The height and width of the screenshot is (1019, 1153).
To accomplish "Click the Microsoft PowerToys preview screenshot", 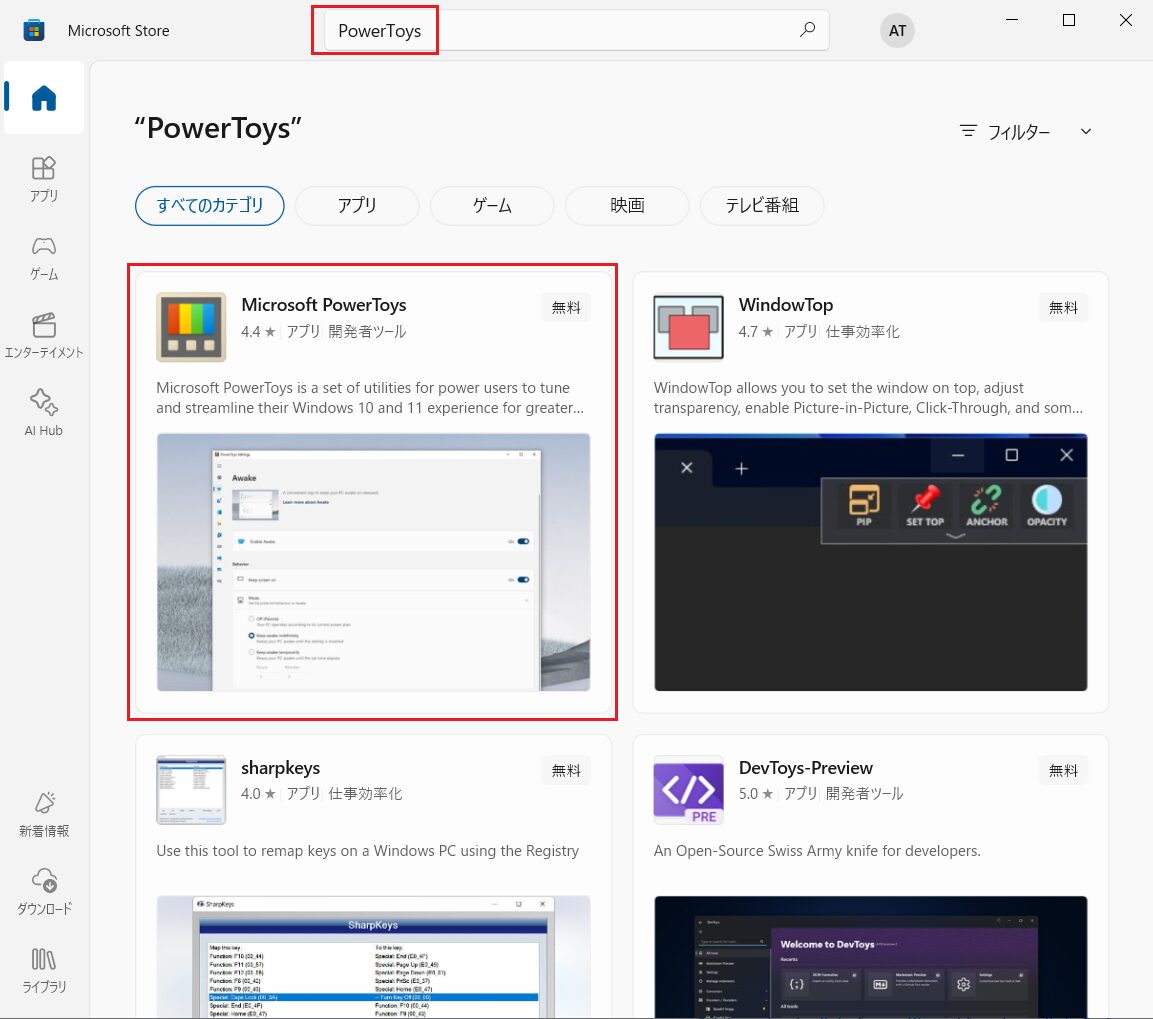I will click(x=372, y=563).
